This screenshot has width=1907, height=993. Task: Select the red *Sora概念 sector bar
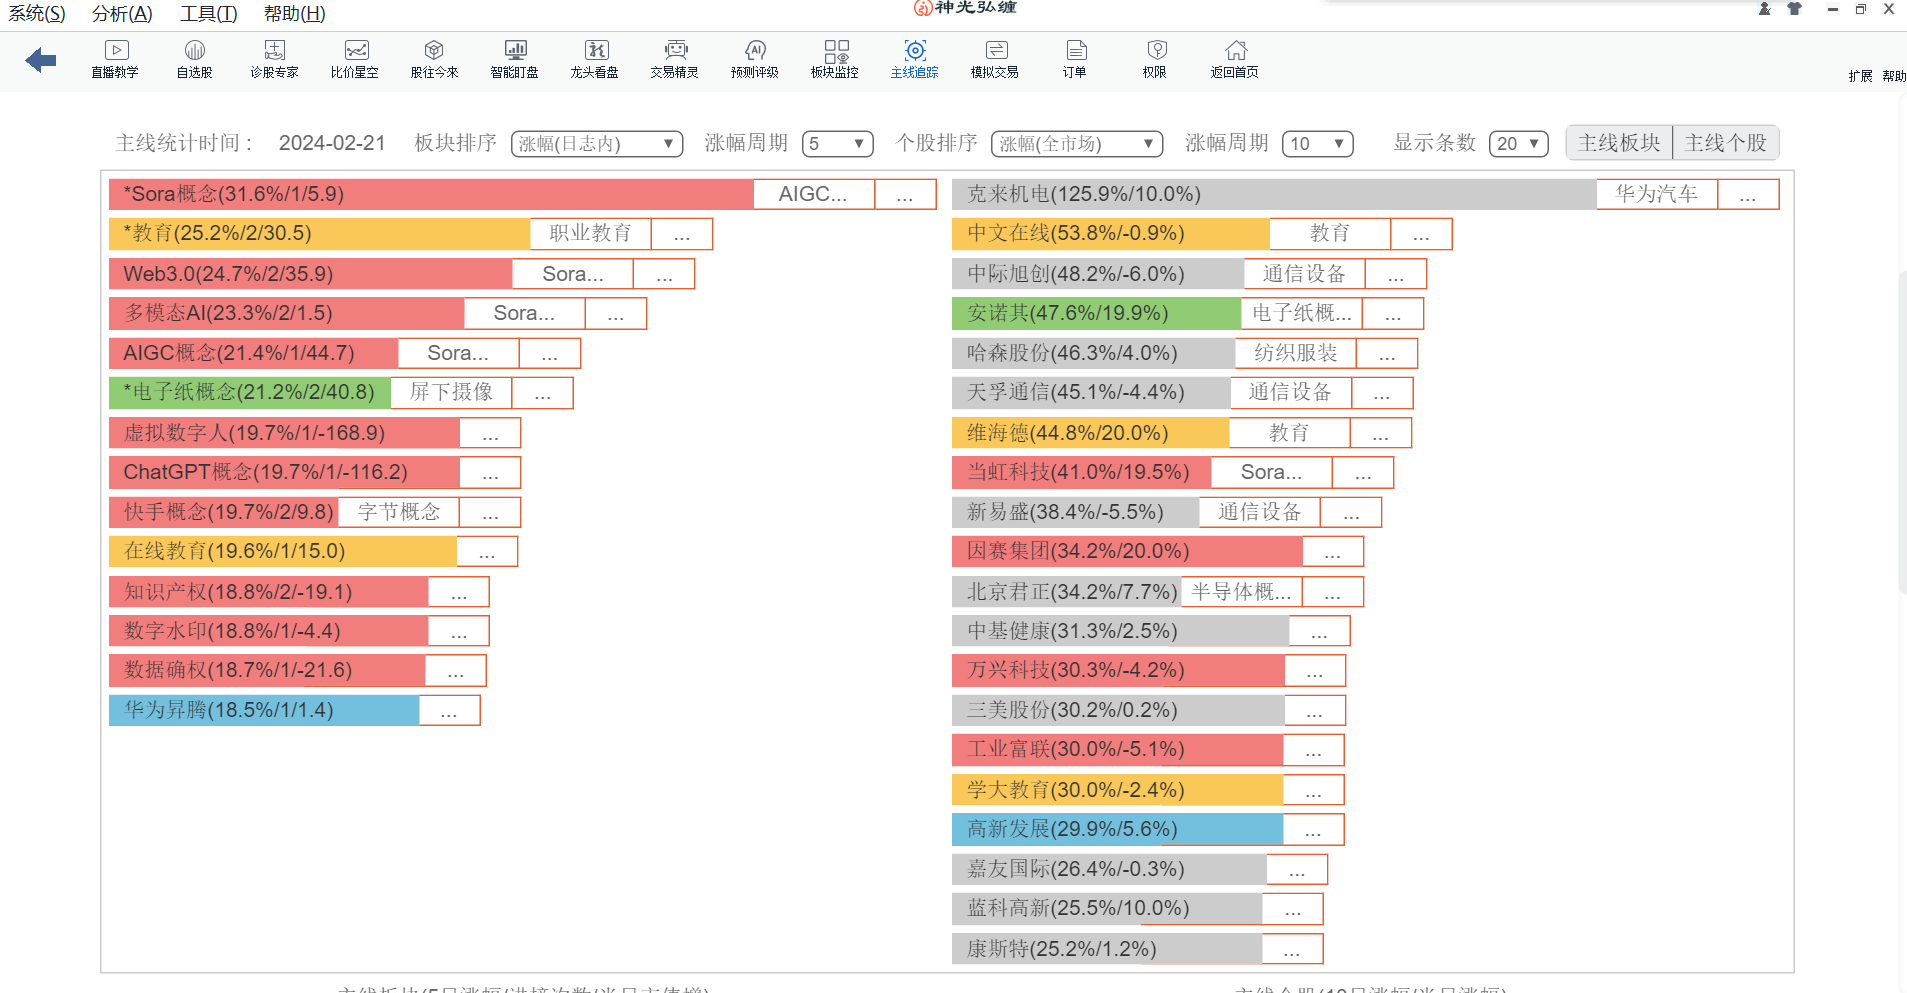tap(431, 194)
